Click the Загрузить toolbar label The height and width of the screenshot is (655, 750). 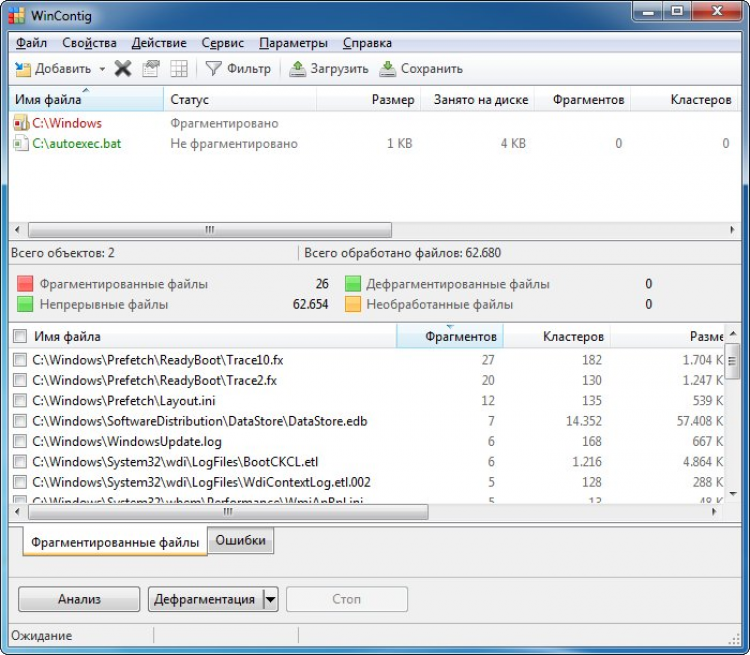coord(340,69)
